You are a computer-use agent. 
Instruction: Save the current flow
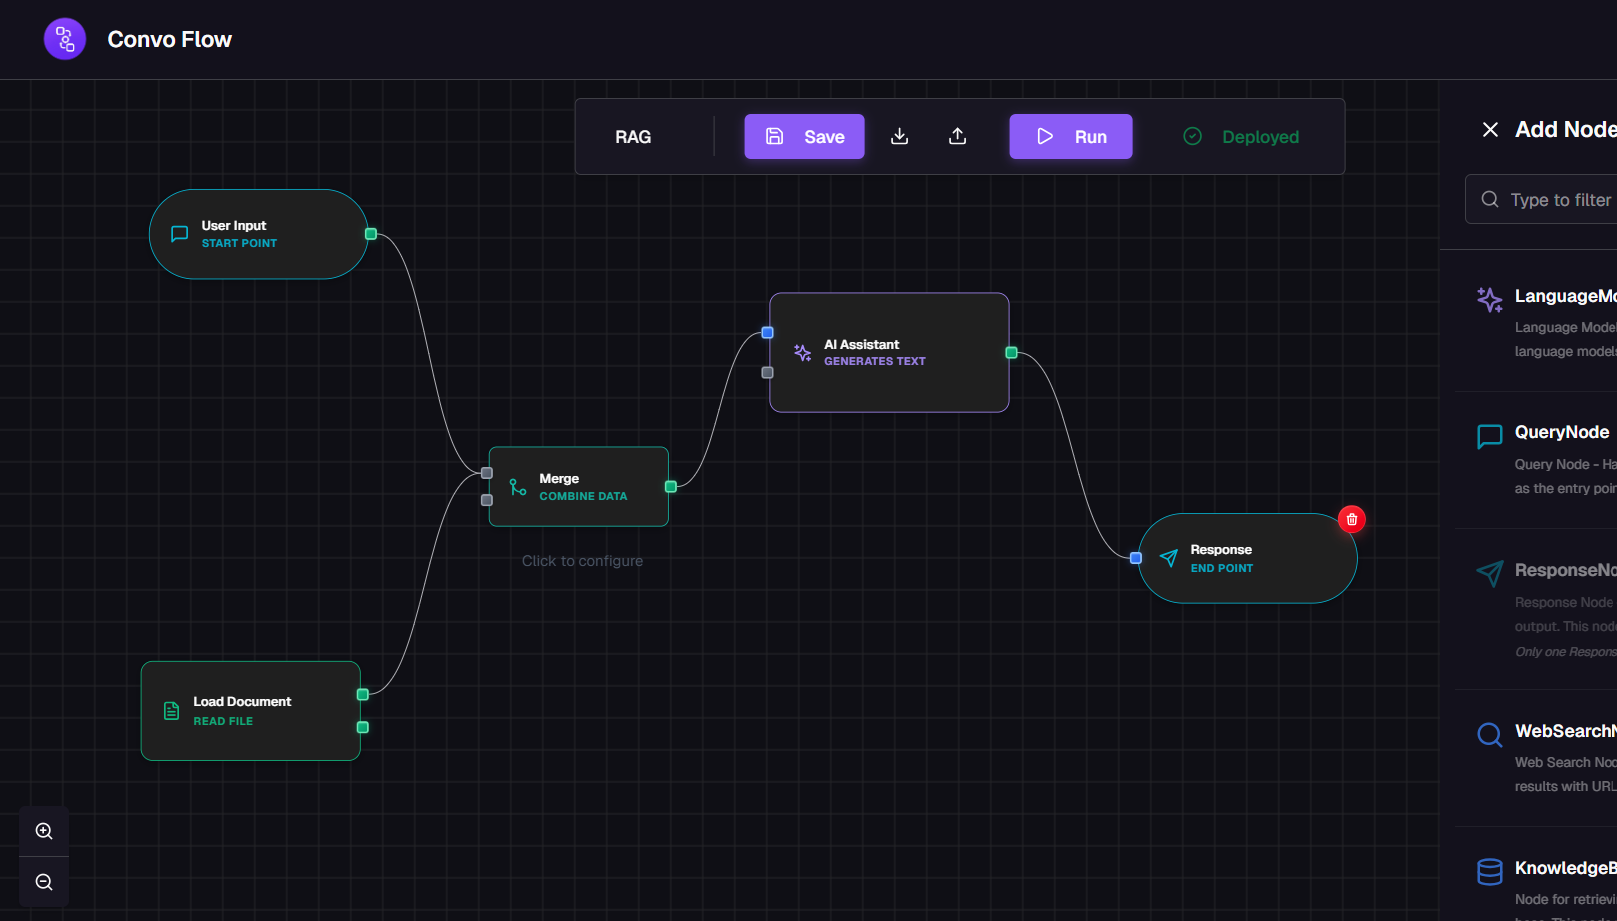point(804,136)
